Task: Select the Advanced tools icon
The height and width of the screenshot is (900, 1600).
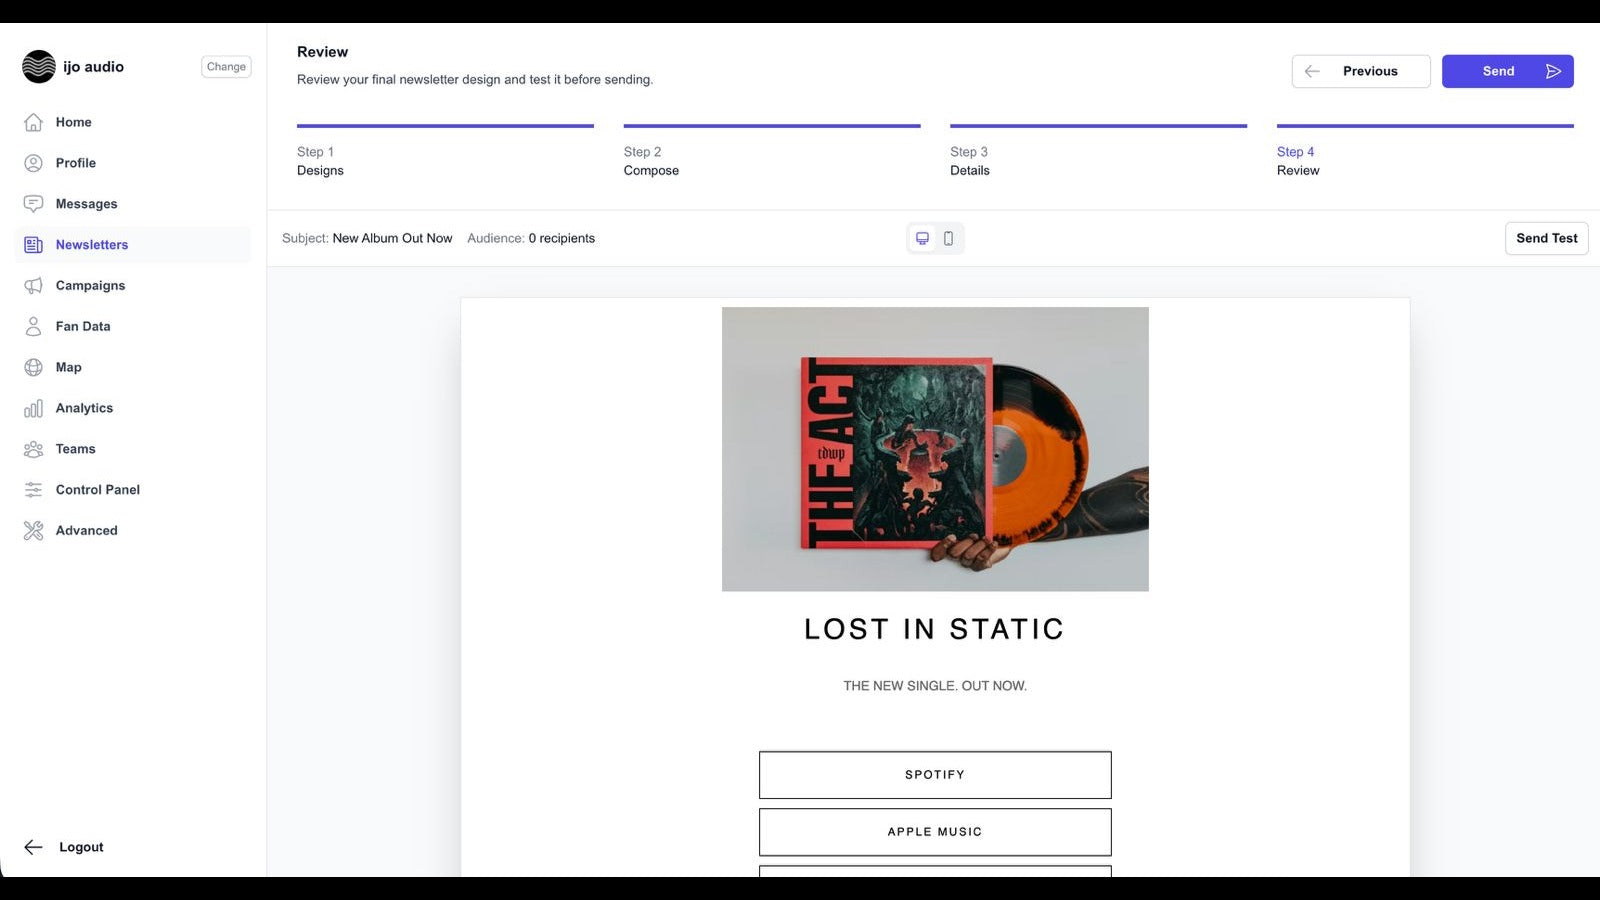Action: coord(34,530)
